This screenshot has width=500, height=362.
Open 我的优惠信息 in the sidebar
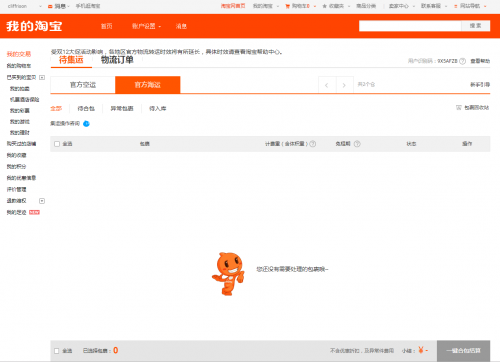[x=21, y=178]
